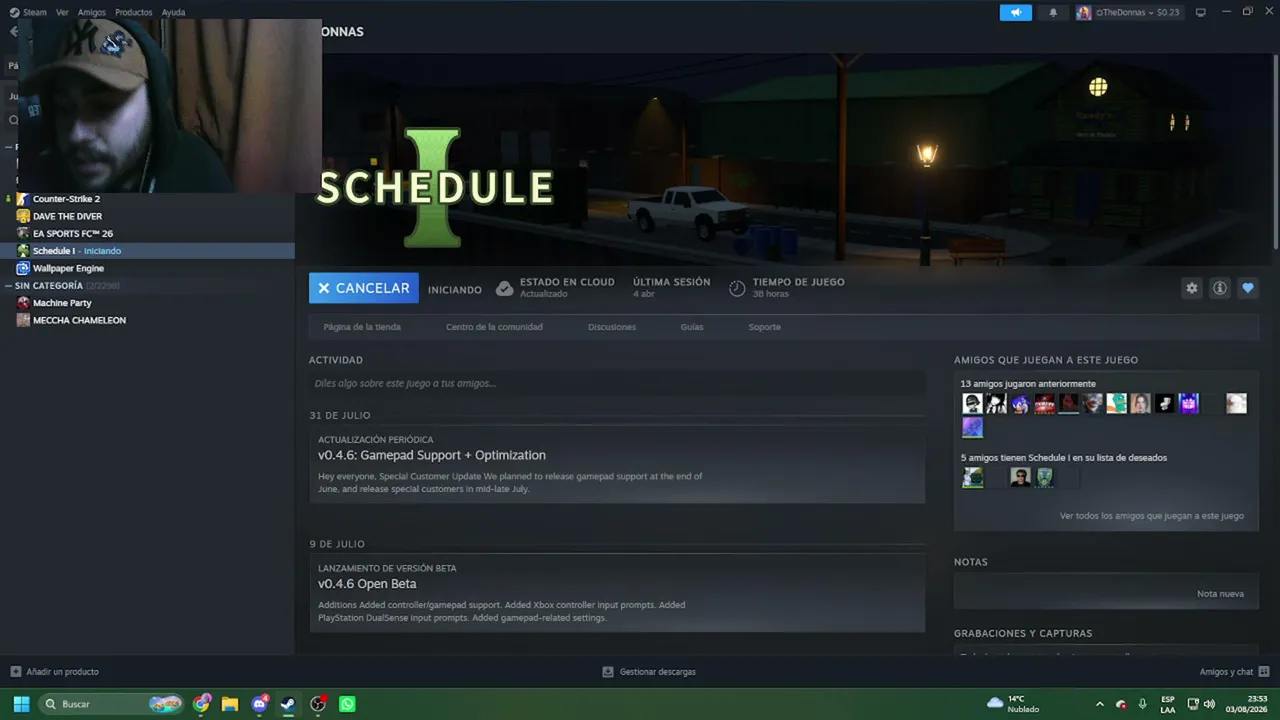
Task: Click the main page vertical scrollbar
Action: click(1275, 150)
